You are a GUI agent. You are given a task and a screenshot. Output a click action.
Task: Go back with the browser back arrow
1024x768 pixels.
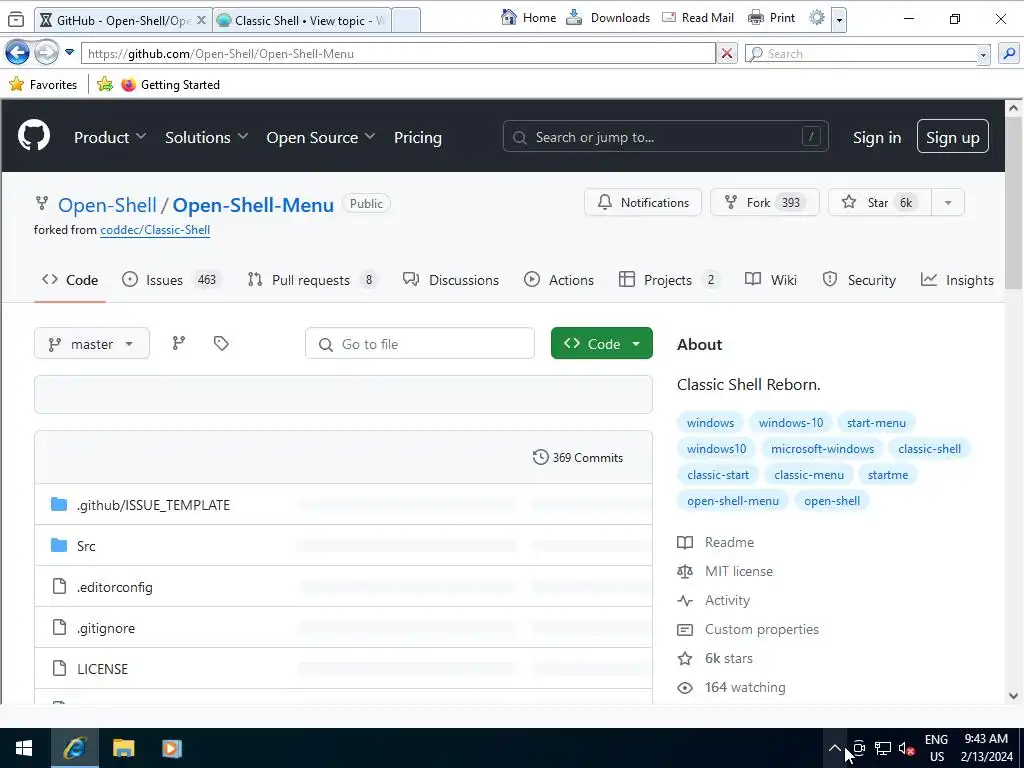[17, 53]
